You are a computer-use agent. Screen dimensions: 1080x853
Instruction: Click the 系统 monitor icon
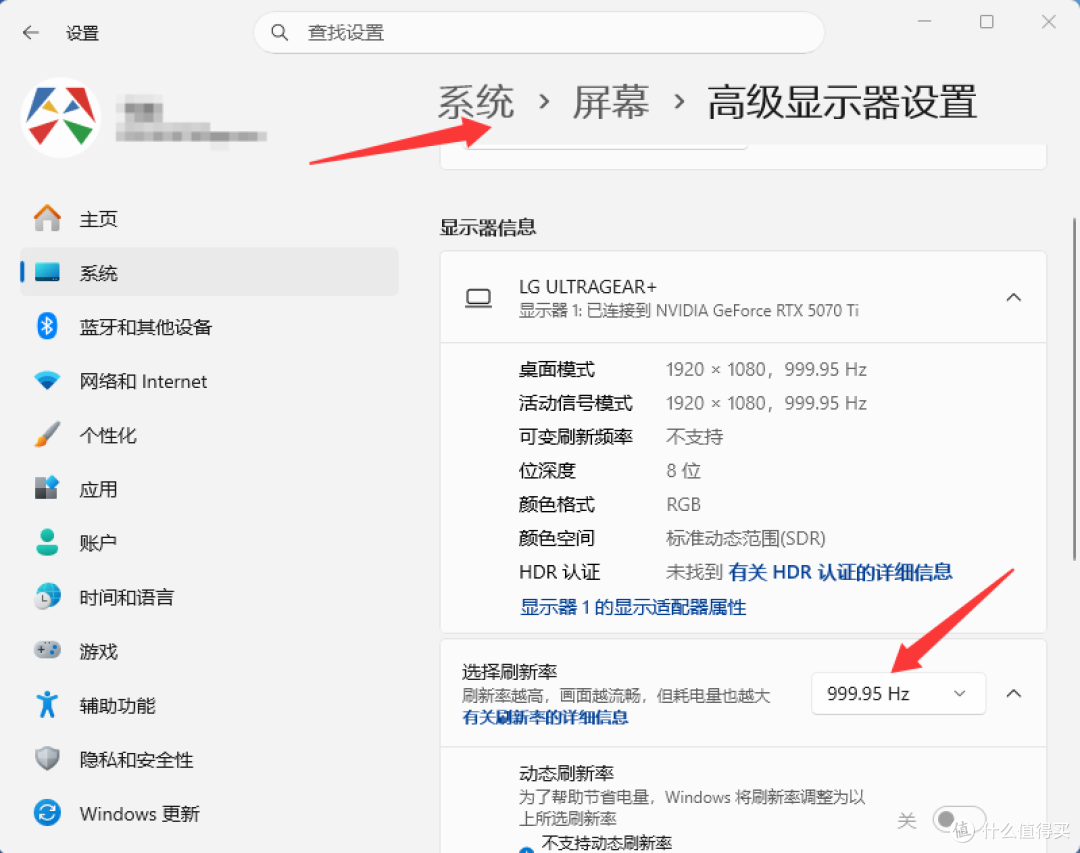47,272
